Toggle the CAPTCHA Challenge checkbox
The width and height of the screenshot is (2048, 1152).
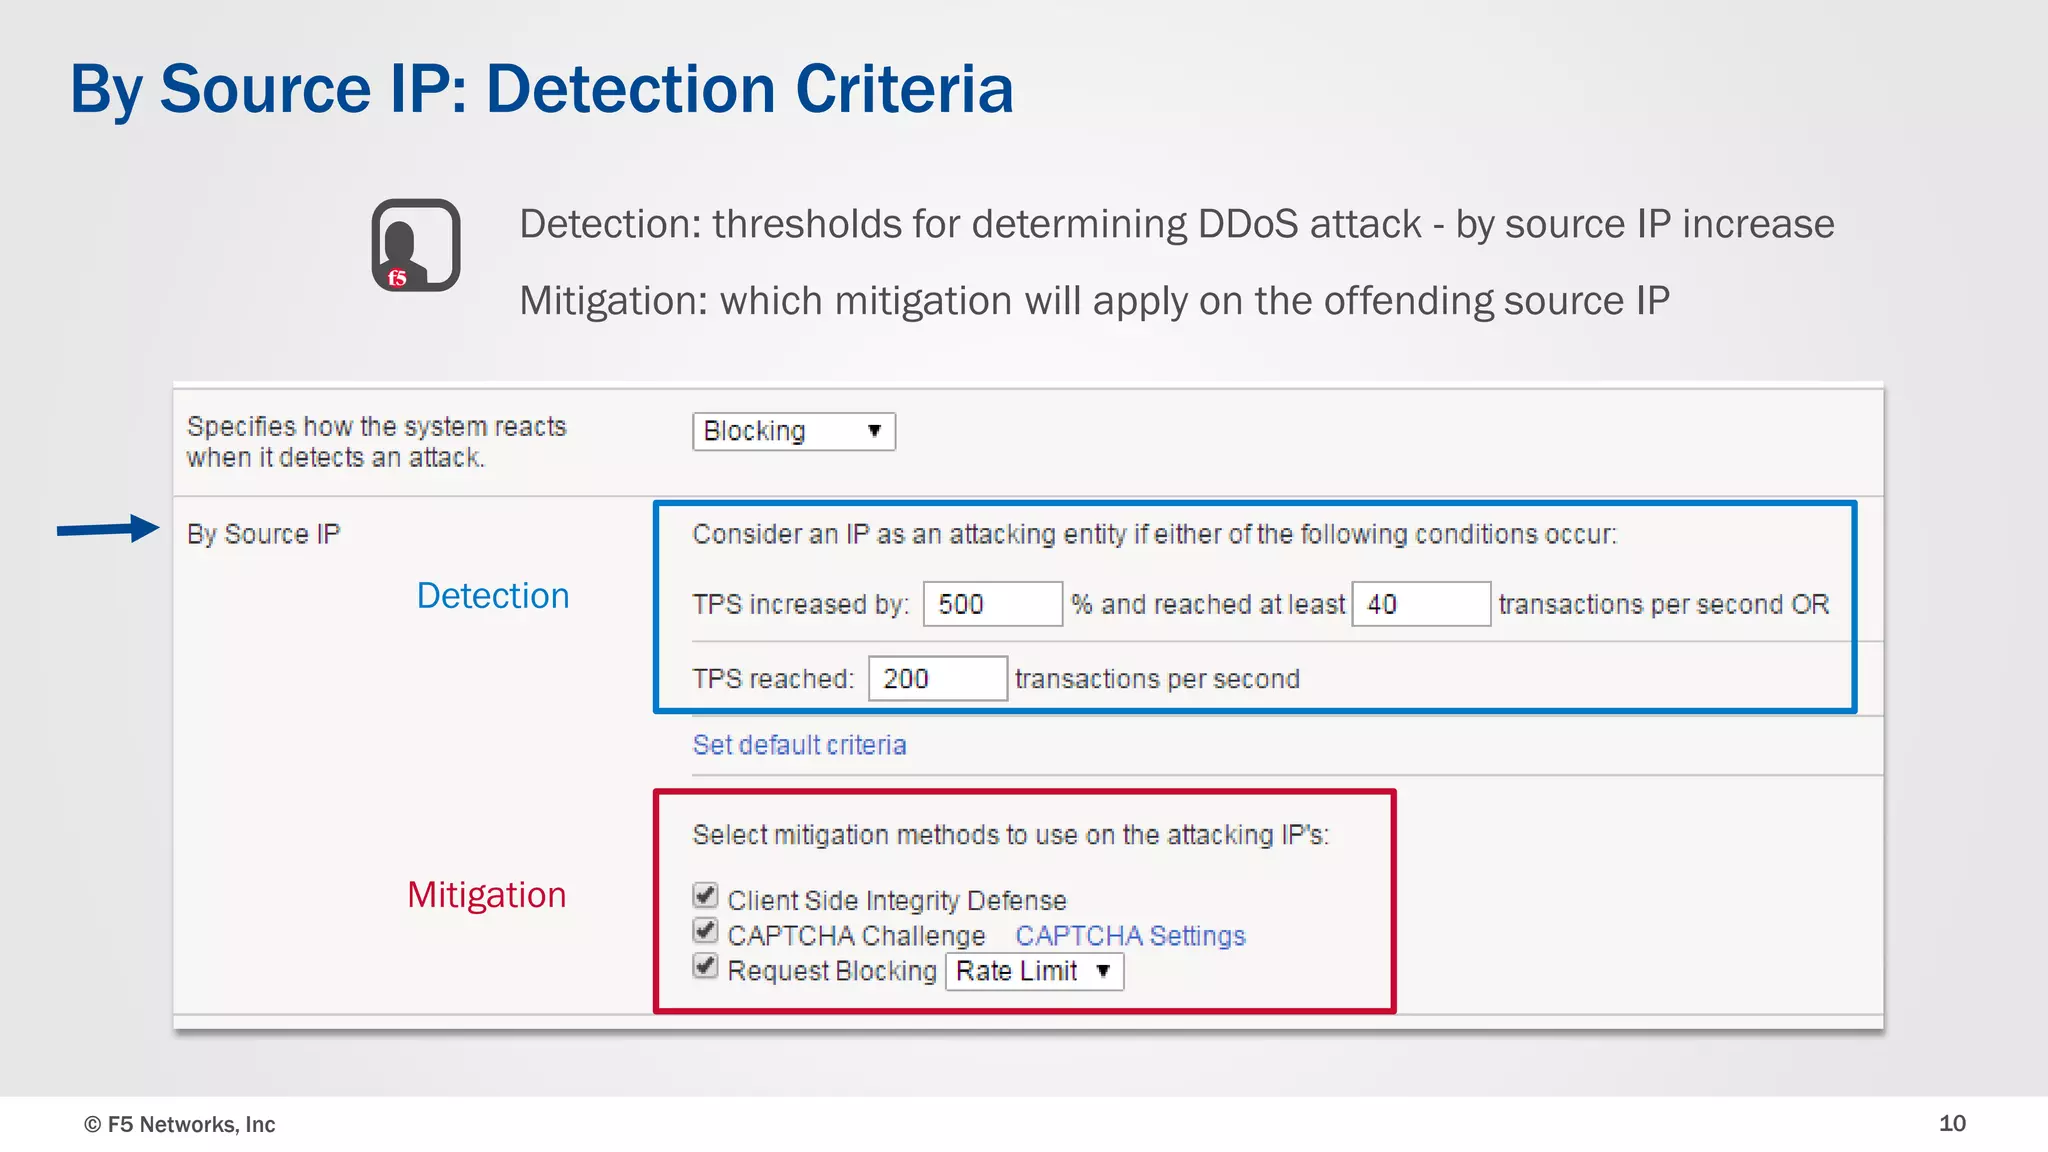point(705,931)
